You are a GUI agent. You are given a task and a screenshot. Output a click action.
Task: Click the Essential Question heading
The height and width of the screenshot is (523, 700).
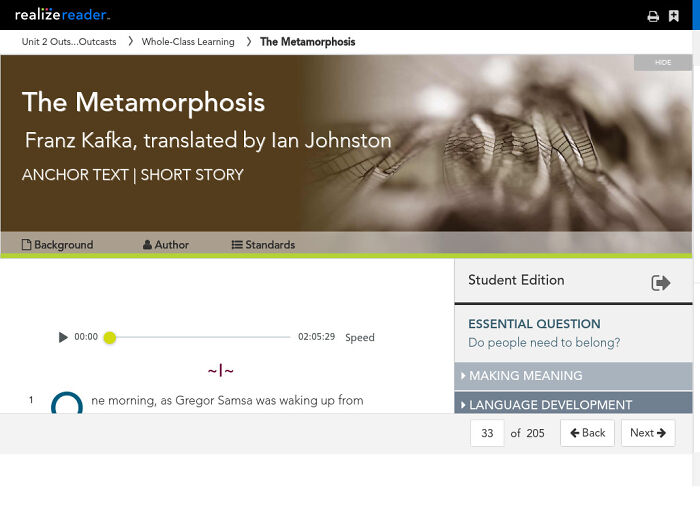(x=534, y=324)
